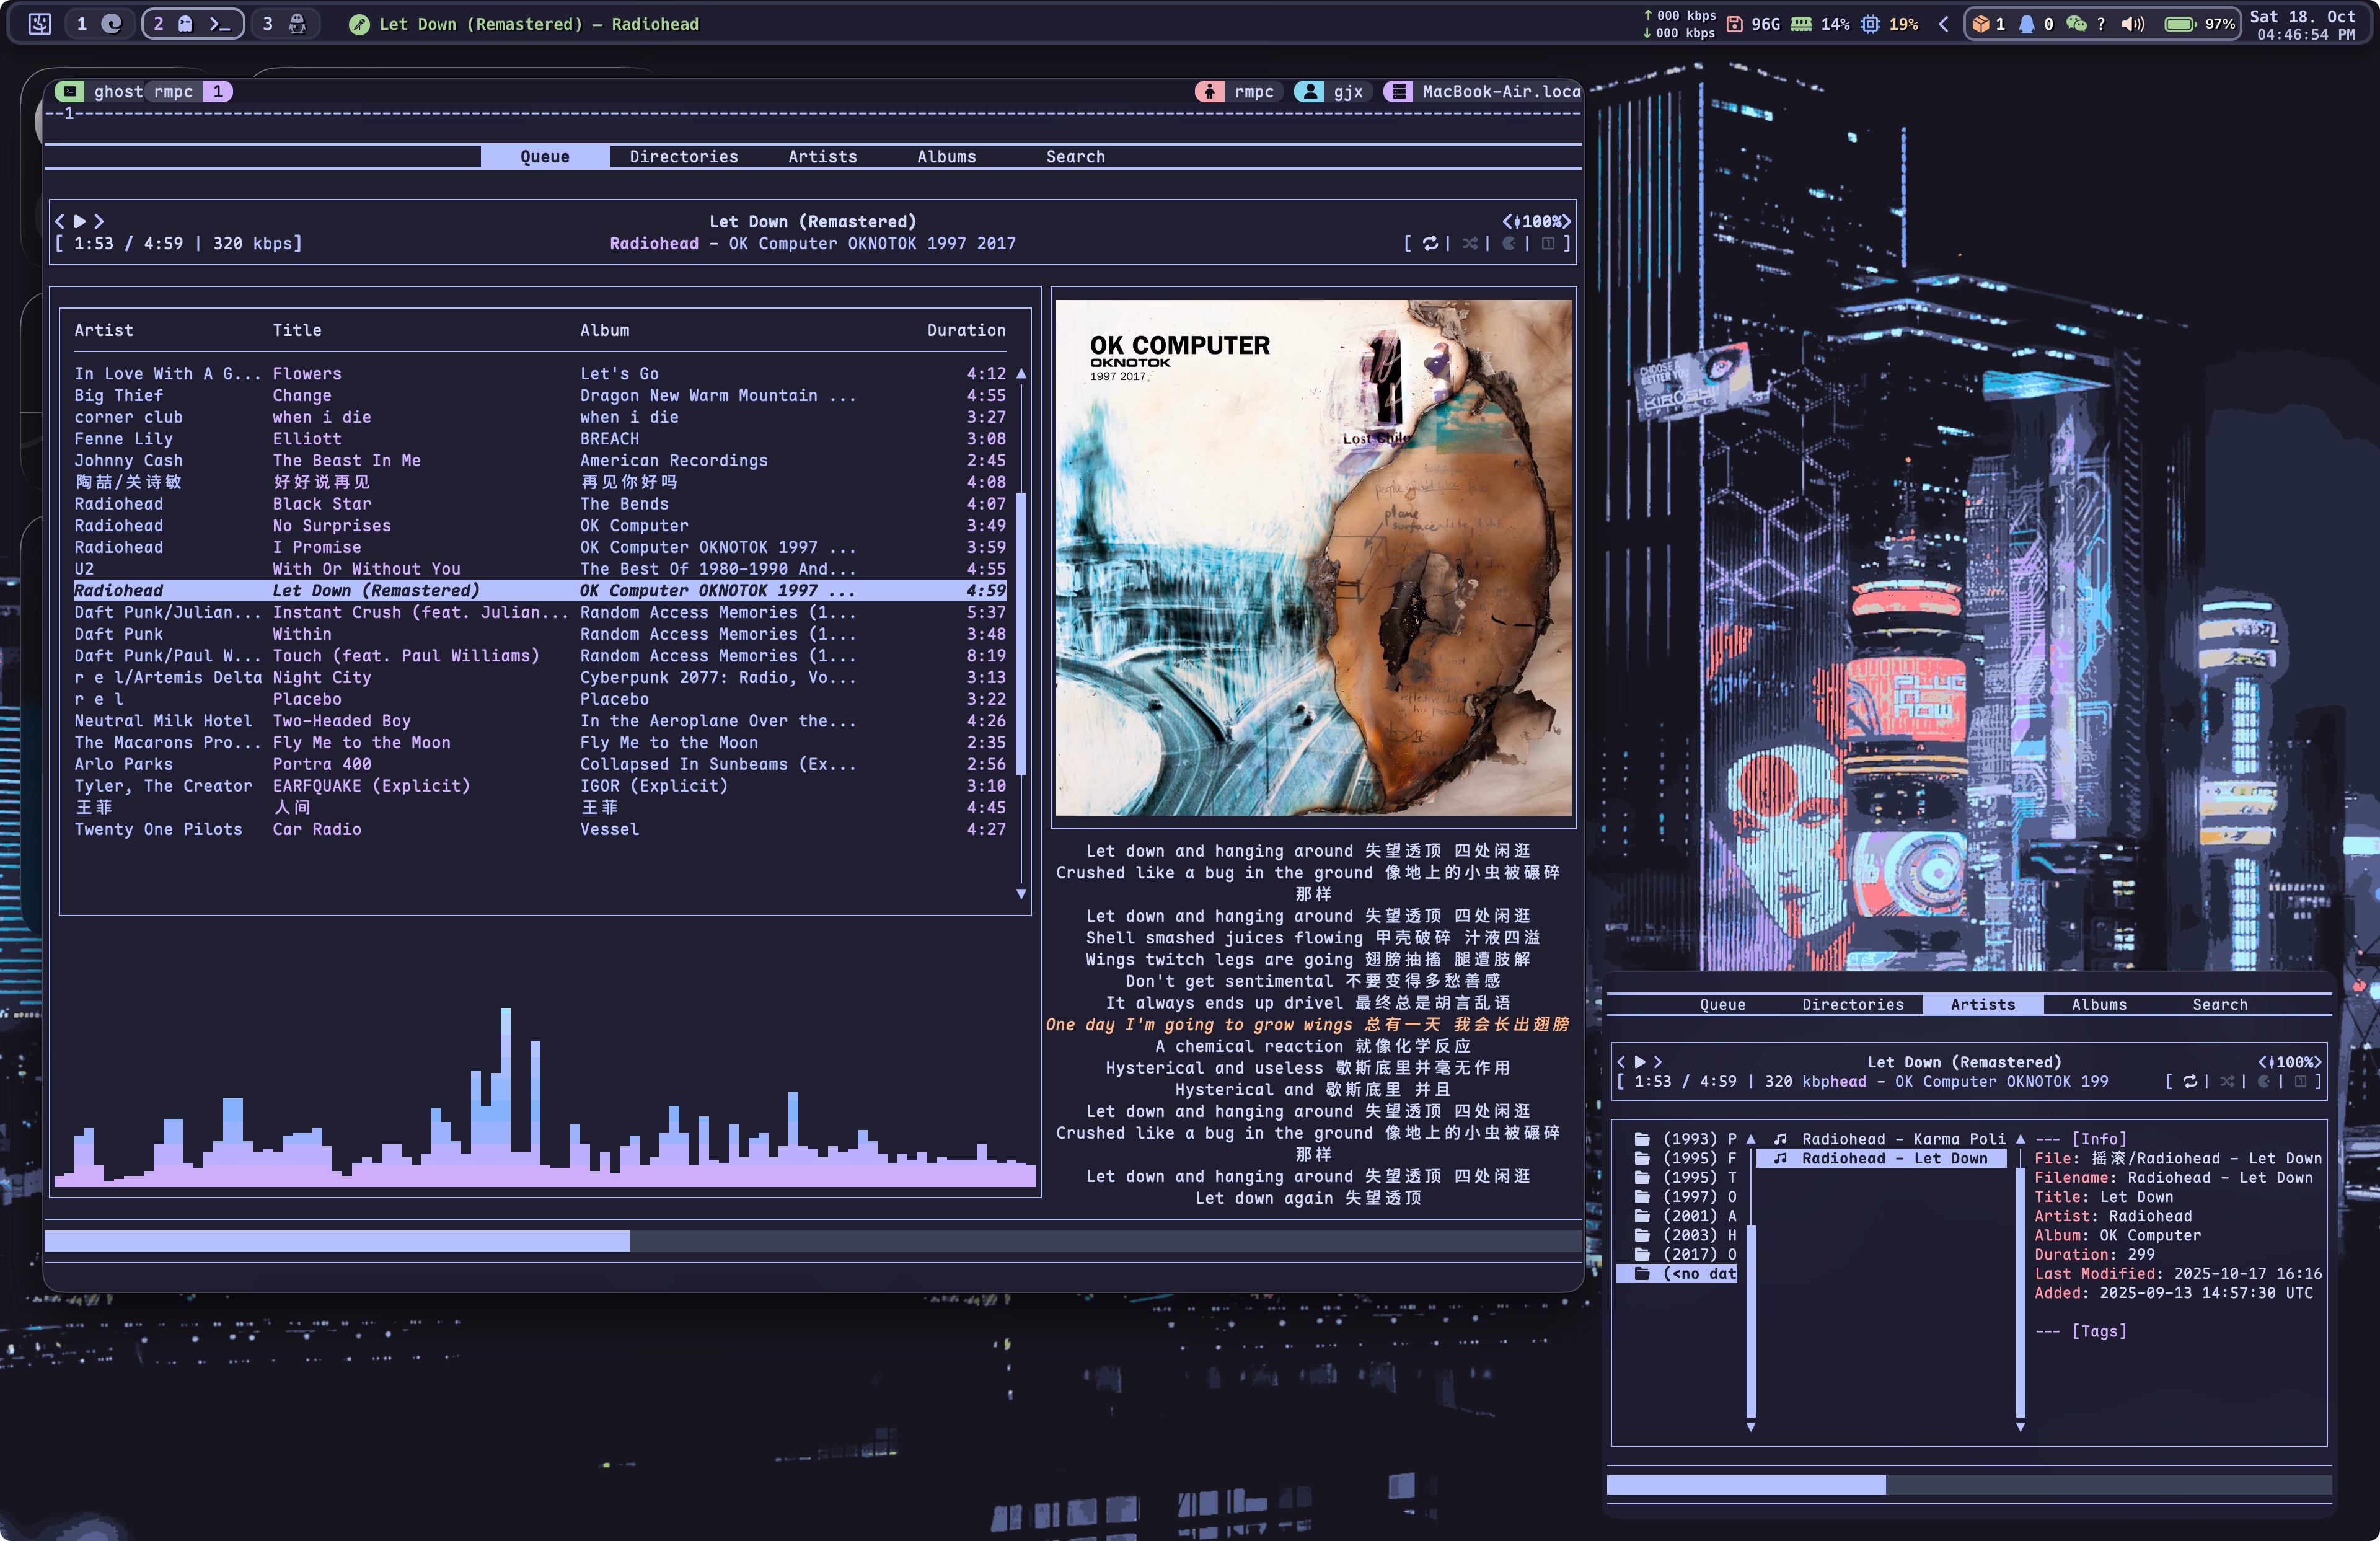This screenshot has width=2380, height=1541.
Task: Seek using the main window progress bar
Action: pyautogui.click(x=812, y=1241)
